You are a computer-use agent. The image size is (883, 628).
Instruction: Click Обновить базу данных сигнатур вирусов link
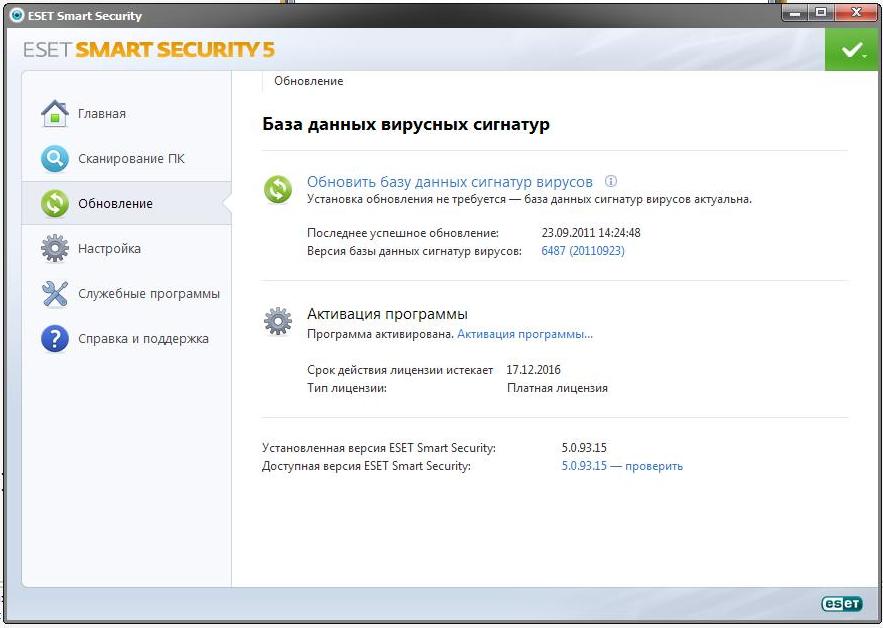tap(449, 182)
